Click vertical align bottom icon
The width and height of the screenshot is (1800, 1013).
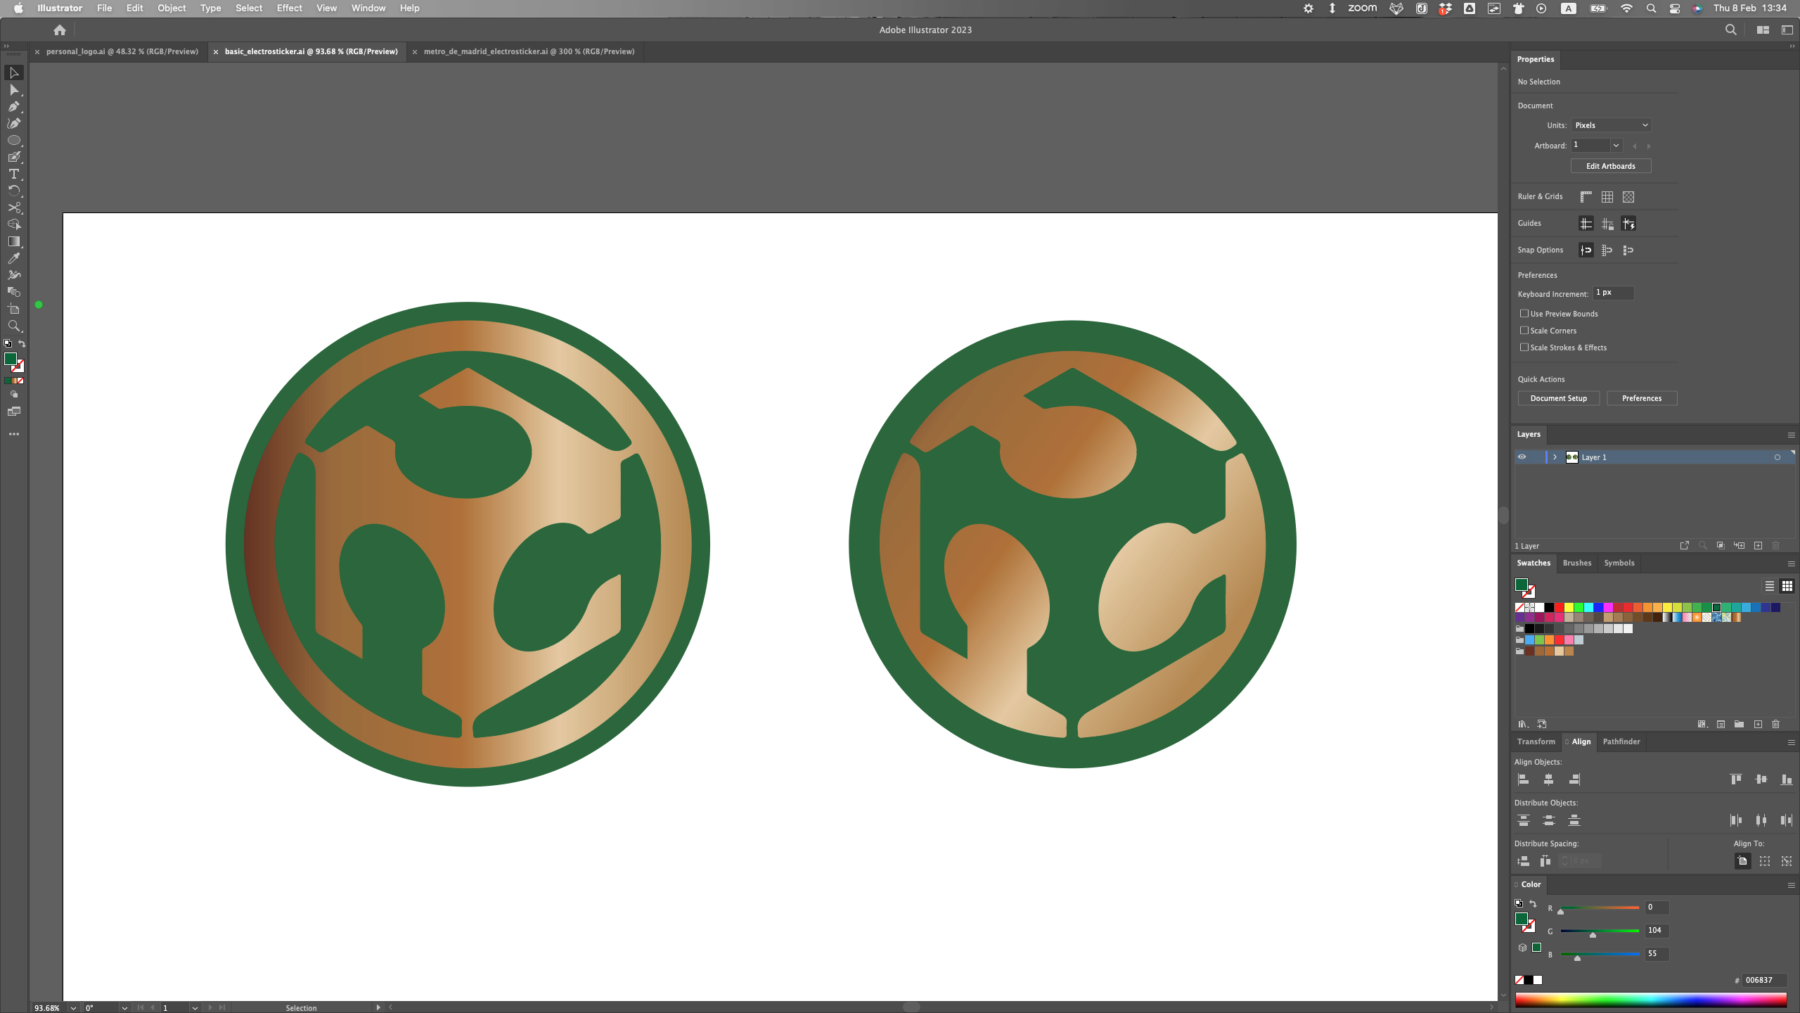[1786, 779]
